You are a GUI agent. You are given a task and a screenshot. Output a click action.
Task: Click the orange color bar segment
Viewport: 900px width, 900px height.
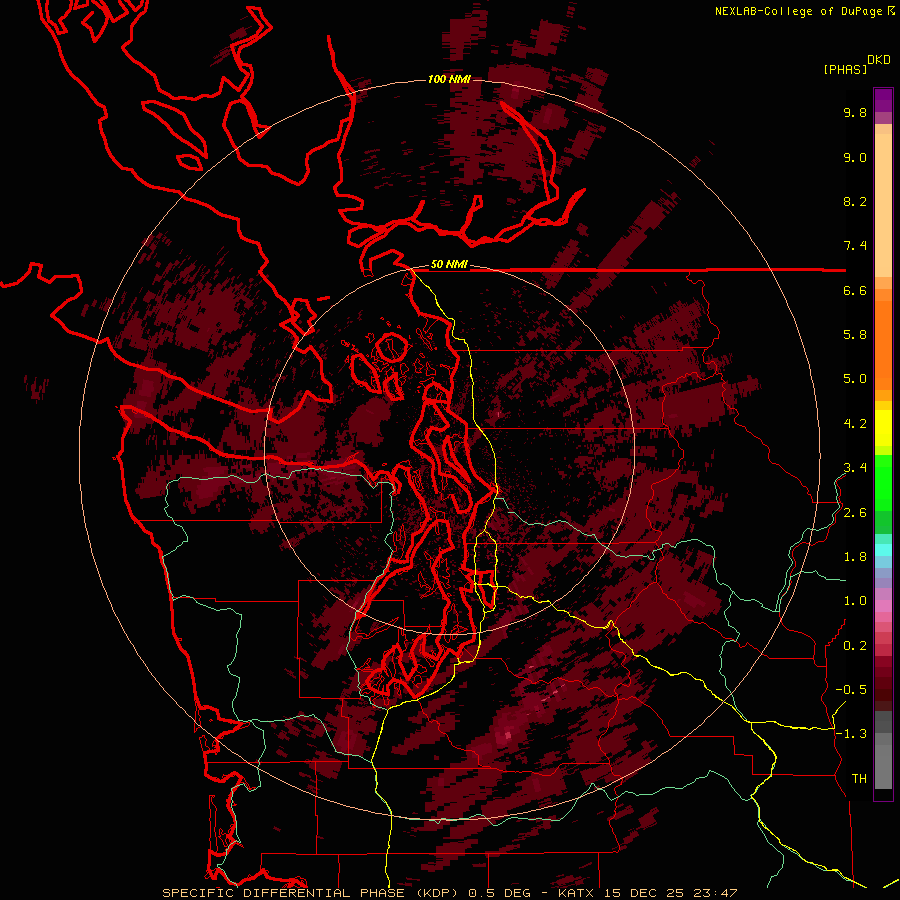(883, 344)
